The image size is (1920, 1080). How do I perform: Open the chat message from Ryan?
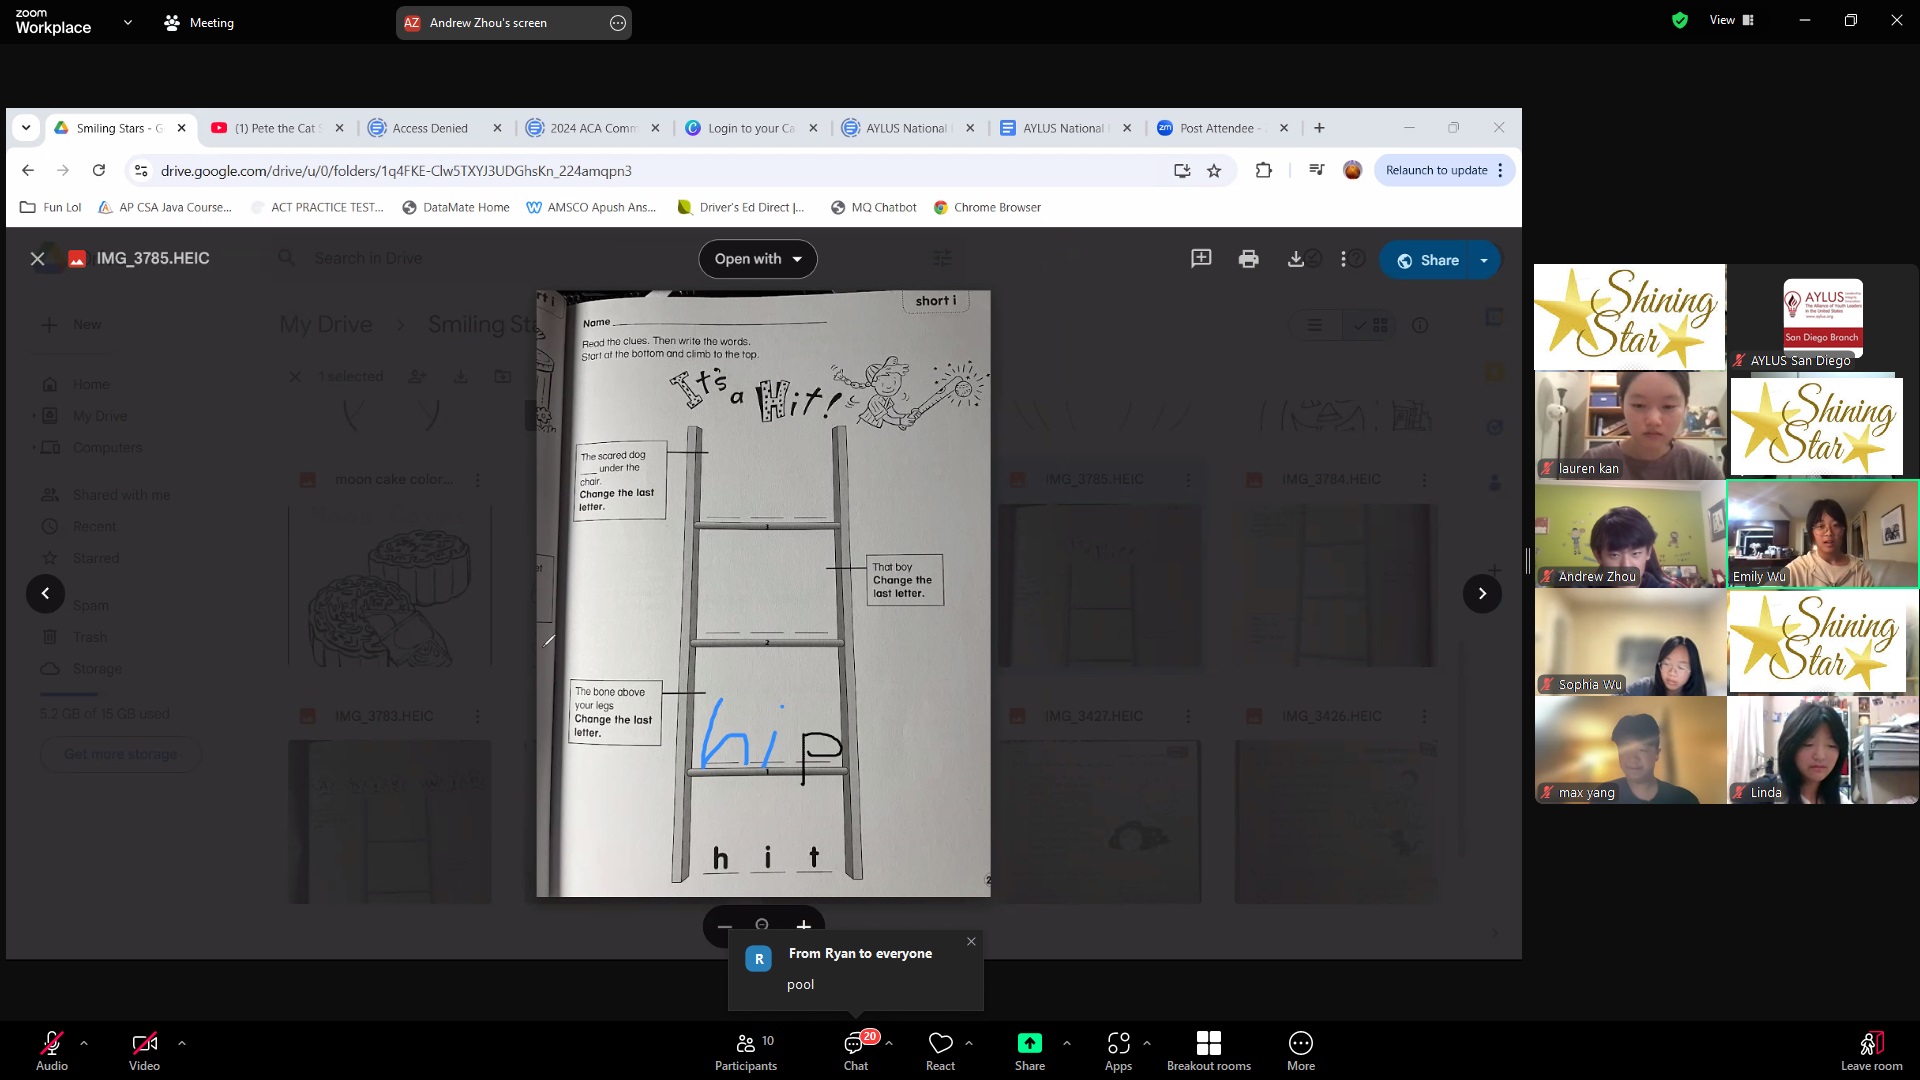coord(856,969)
